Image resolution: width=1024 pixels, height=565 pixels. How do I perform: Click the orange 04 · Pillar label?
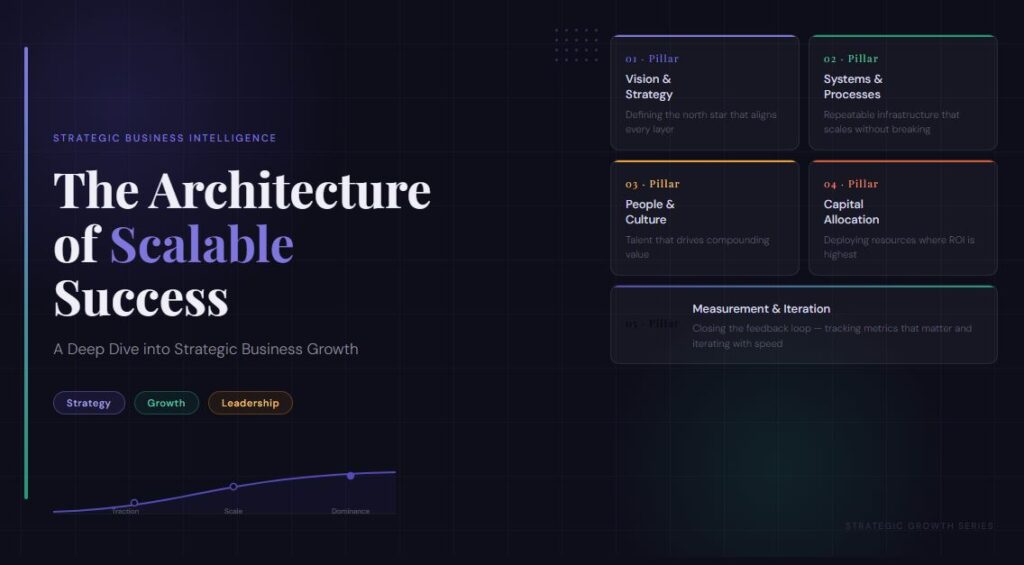[850, 184]
